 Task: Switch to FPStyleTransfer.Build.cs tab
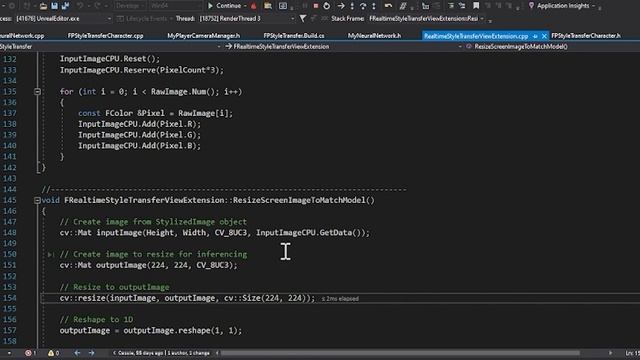294,36
